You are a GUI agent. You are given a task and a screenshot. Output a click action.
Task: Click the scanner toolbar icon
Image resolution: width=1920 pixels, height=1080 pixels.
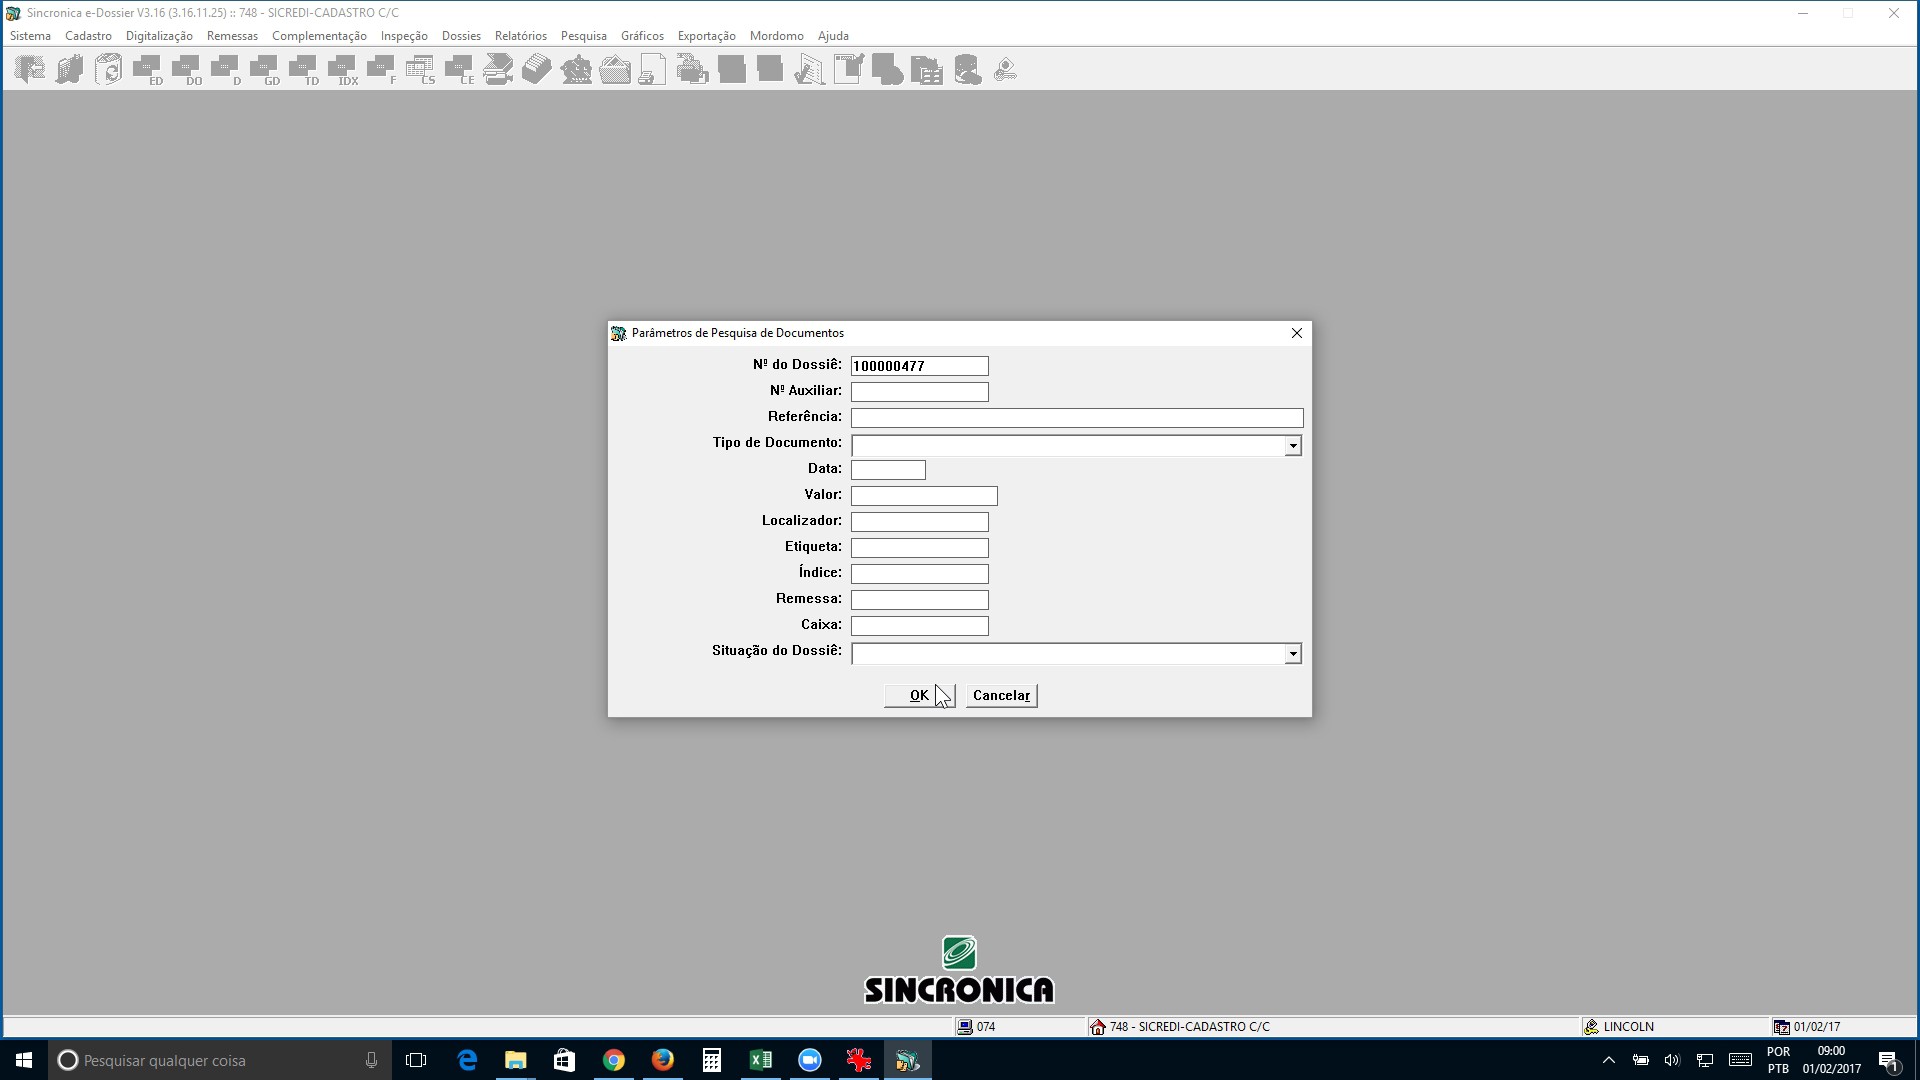pos(498,70)
